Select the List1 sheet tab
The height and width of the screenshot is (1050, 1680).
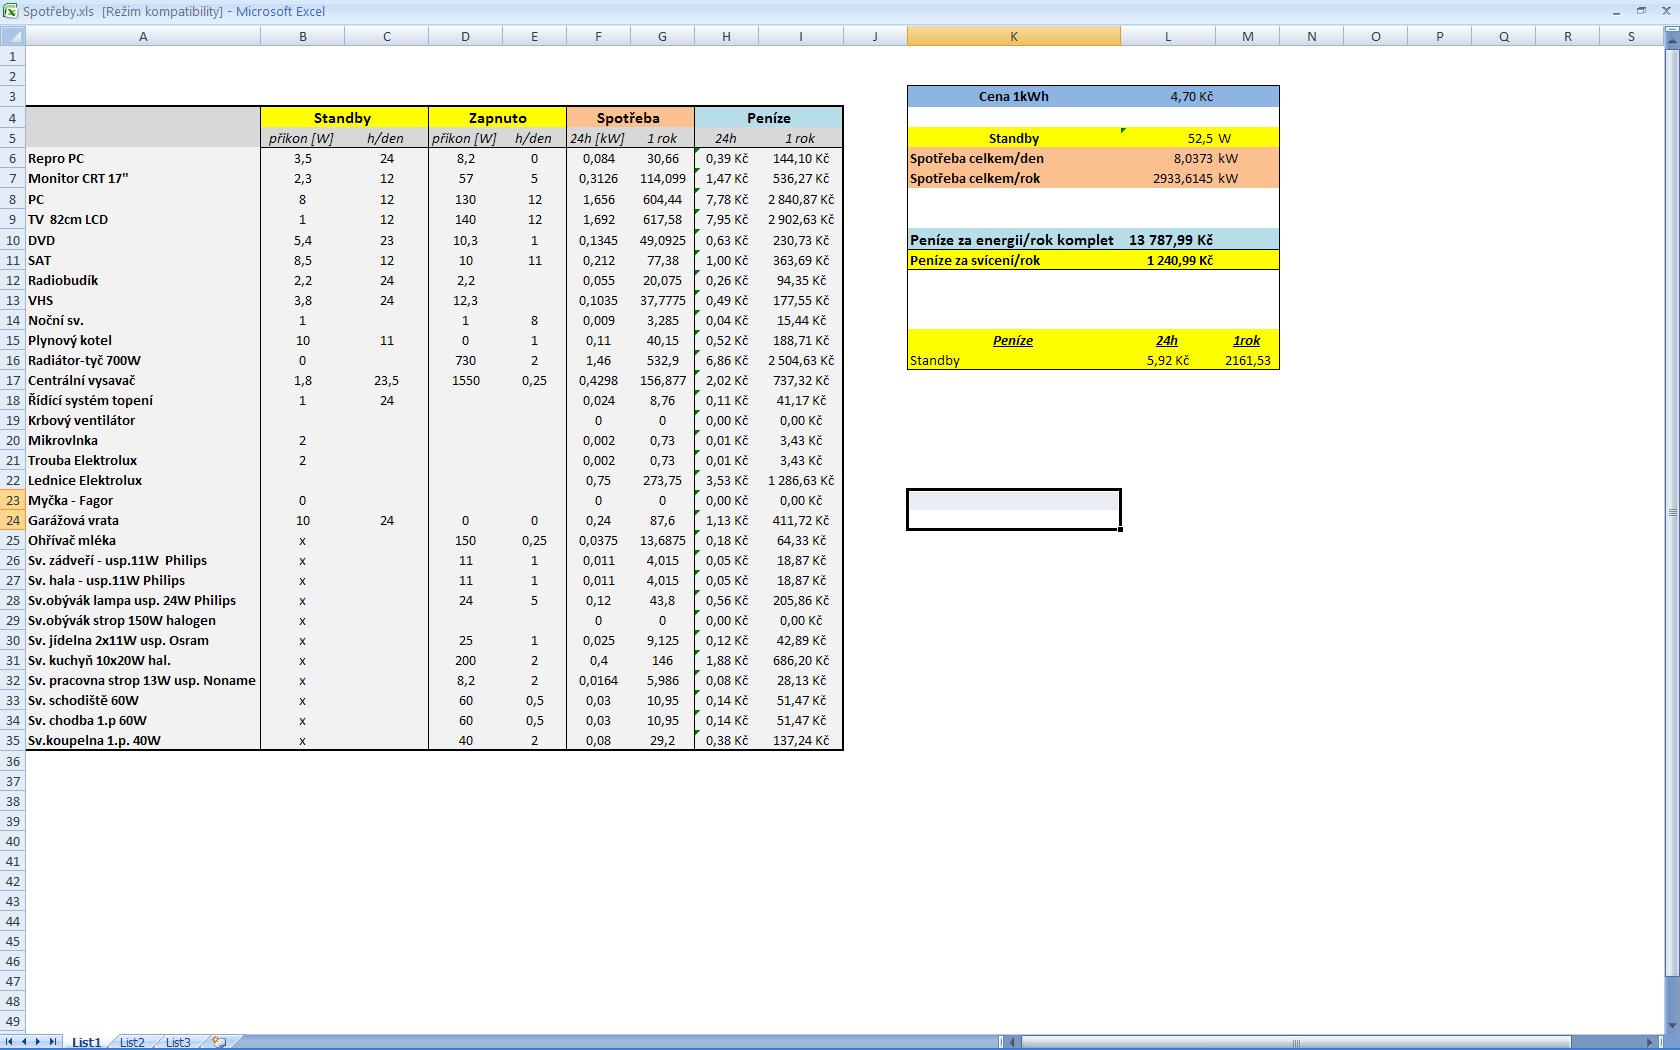click(x=86, y=1042)
